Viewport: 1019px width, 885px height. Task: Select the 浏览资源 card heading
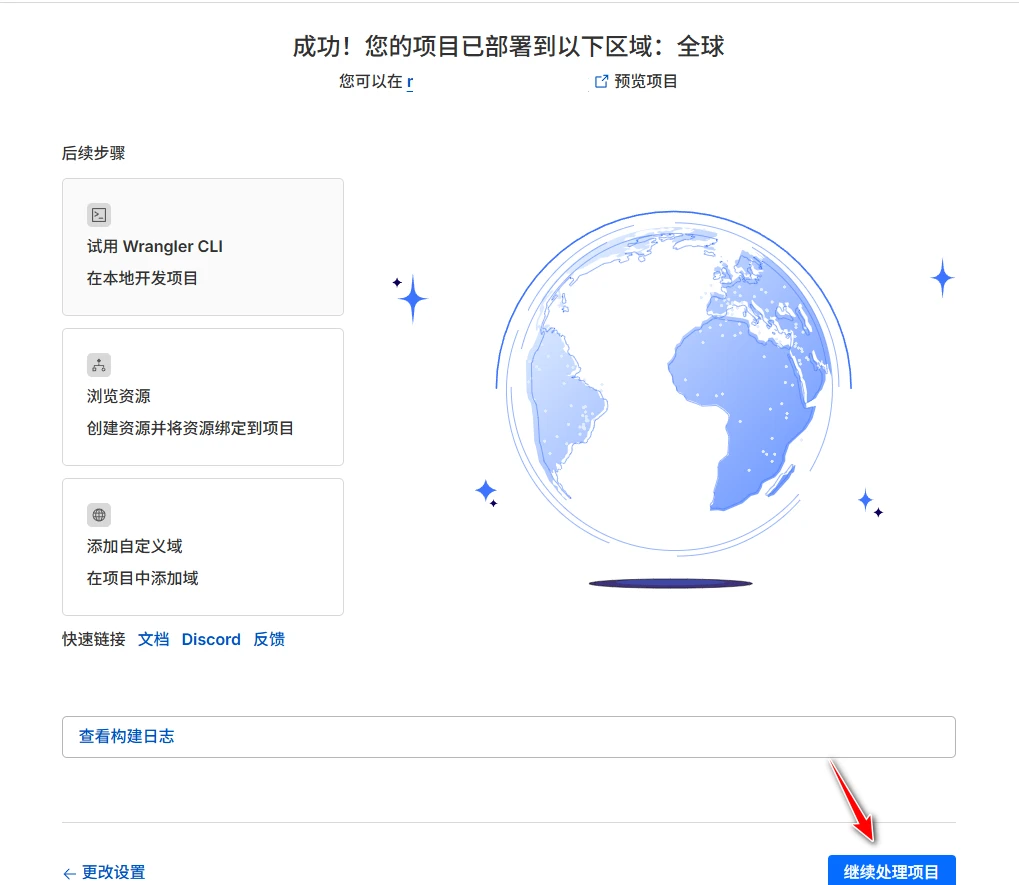tap(119, 397)
